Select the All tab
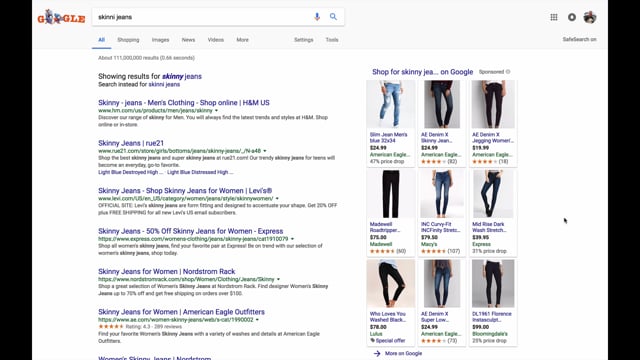 (101, 40)
